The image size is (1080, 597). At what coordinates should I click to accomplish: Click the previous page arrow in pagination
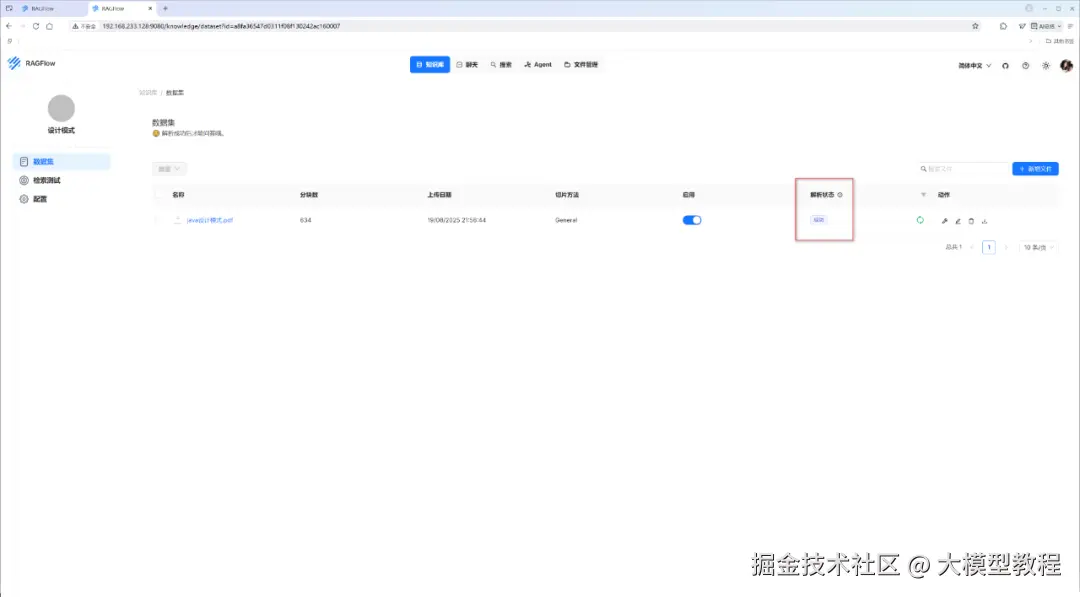[x=972, y=247]
